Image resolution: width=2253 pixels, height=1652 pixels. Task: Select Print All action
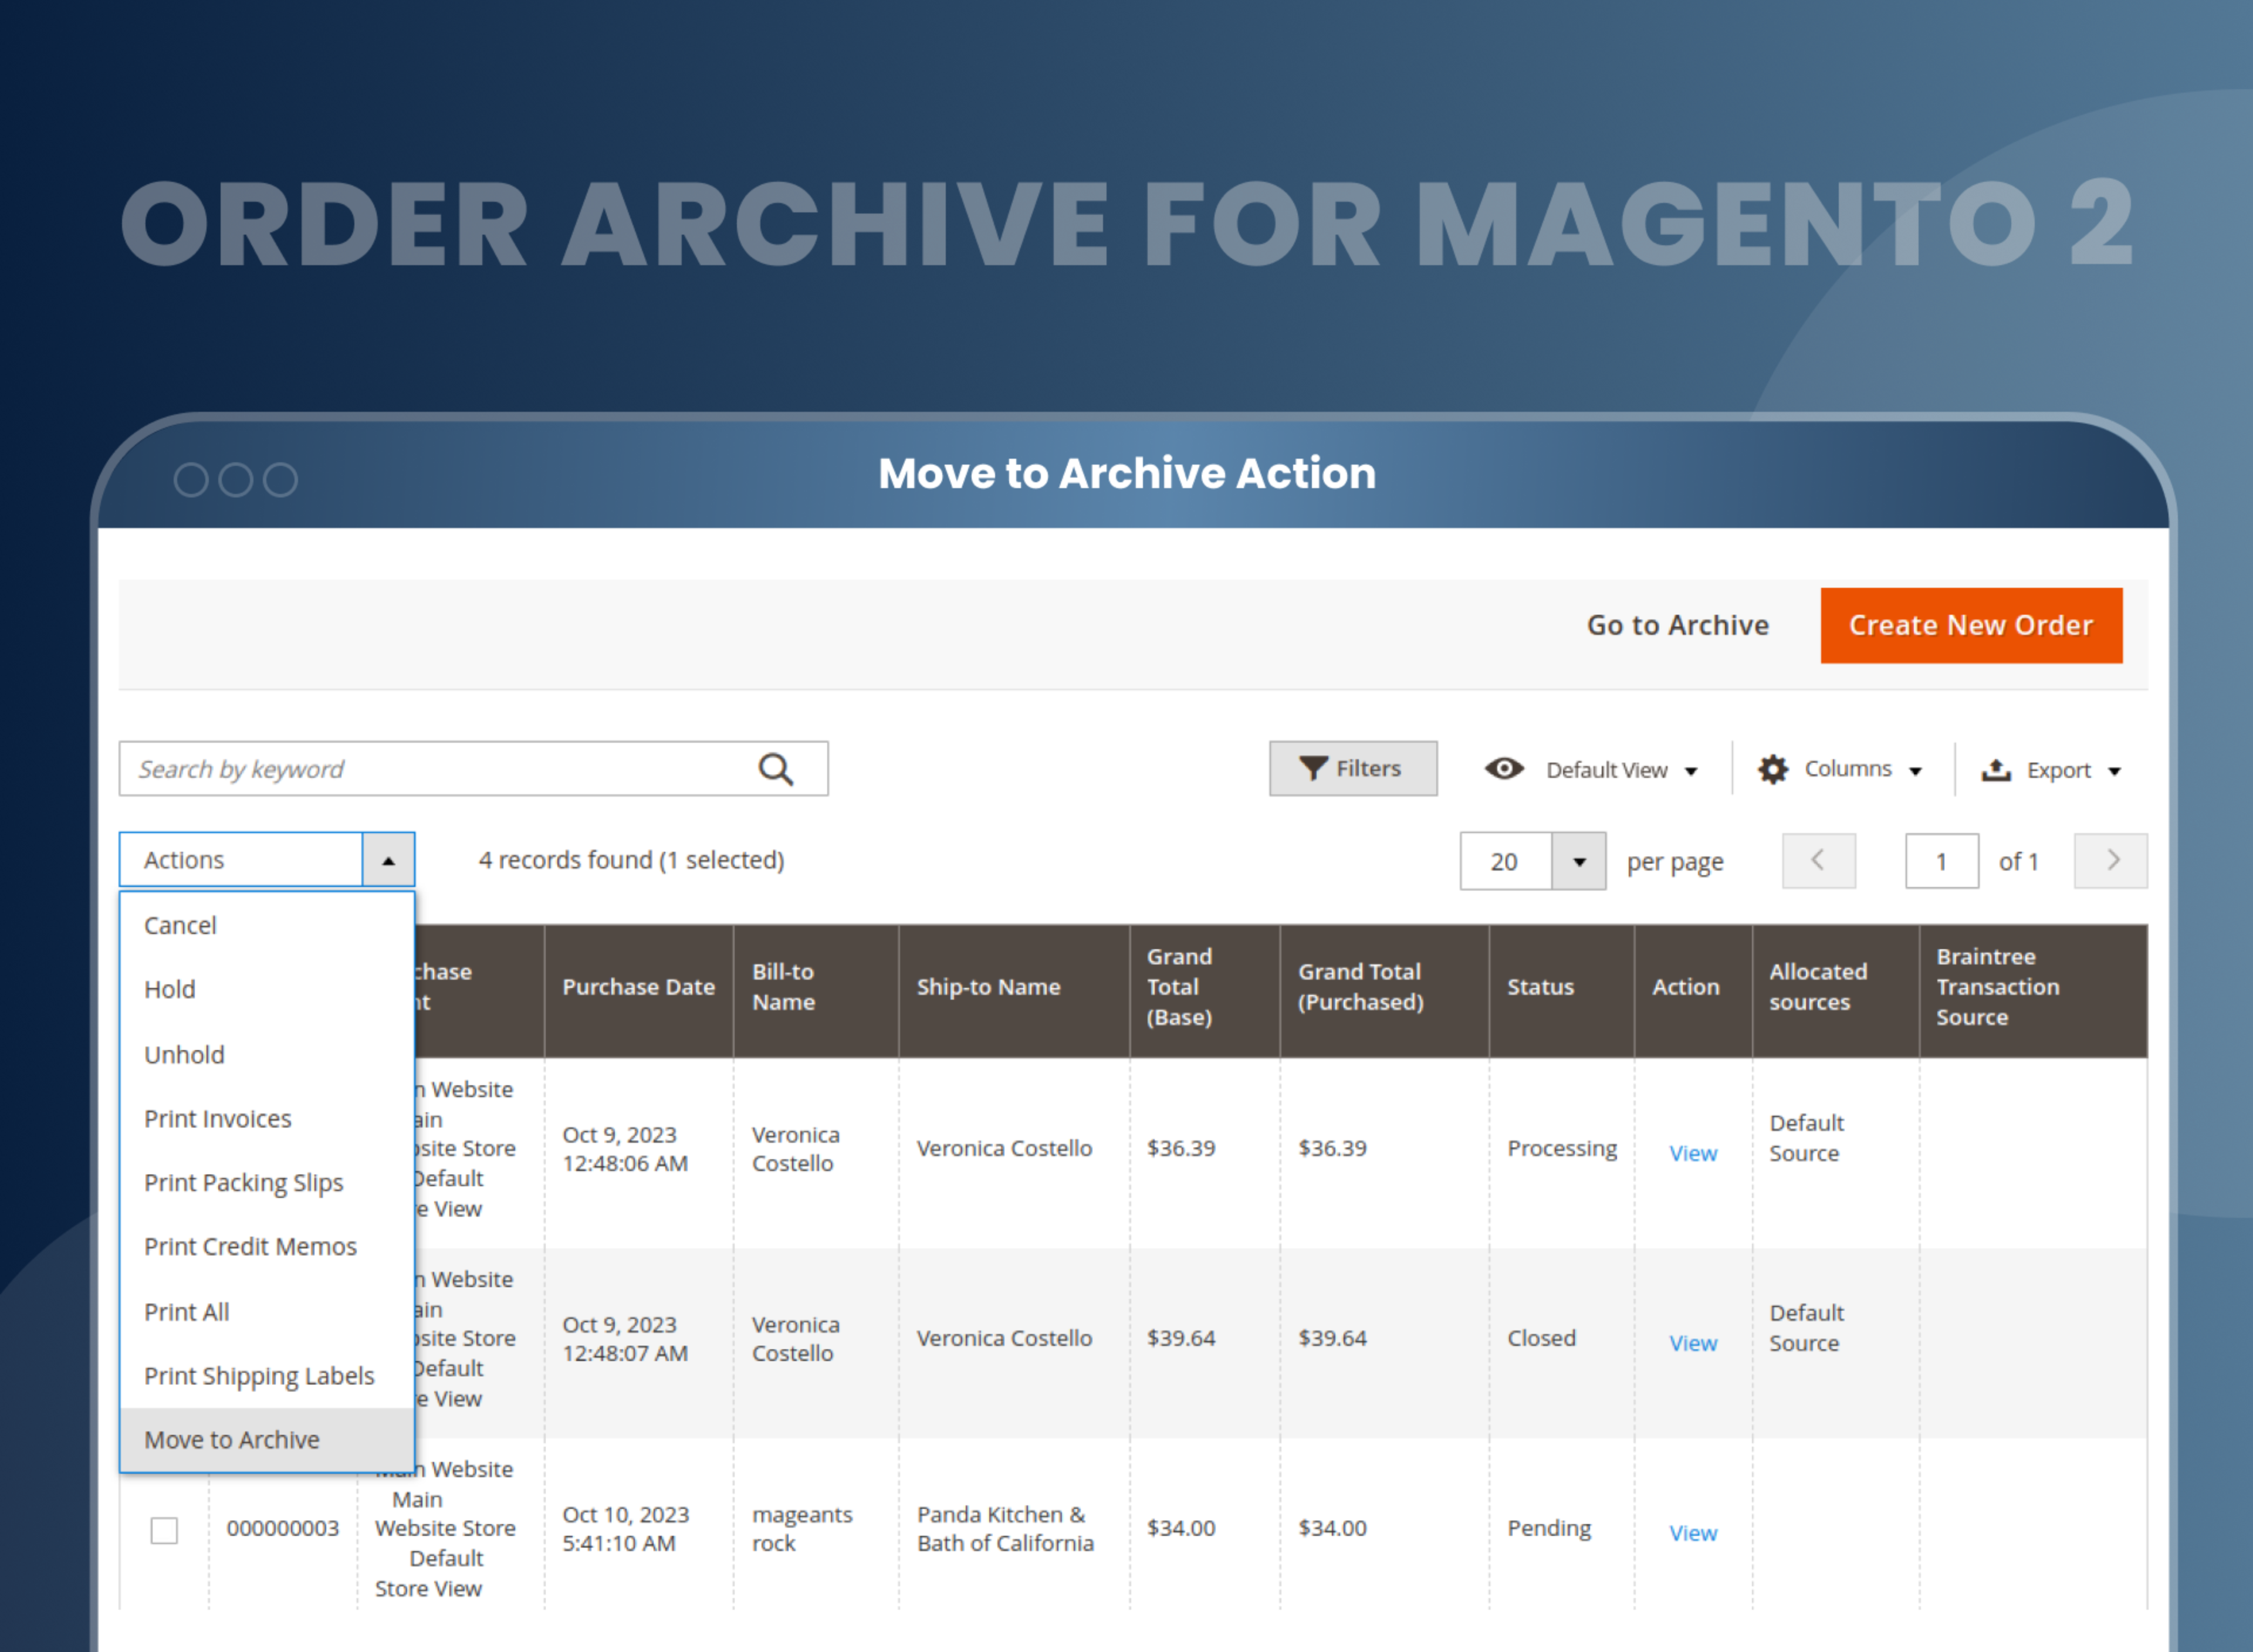click(x=267, y=1311)
